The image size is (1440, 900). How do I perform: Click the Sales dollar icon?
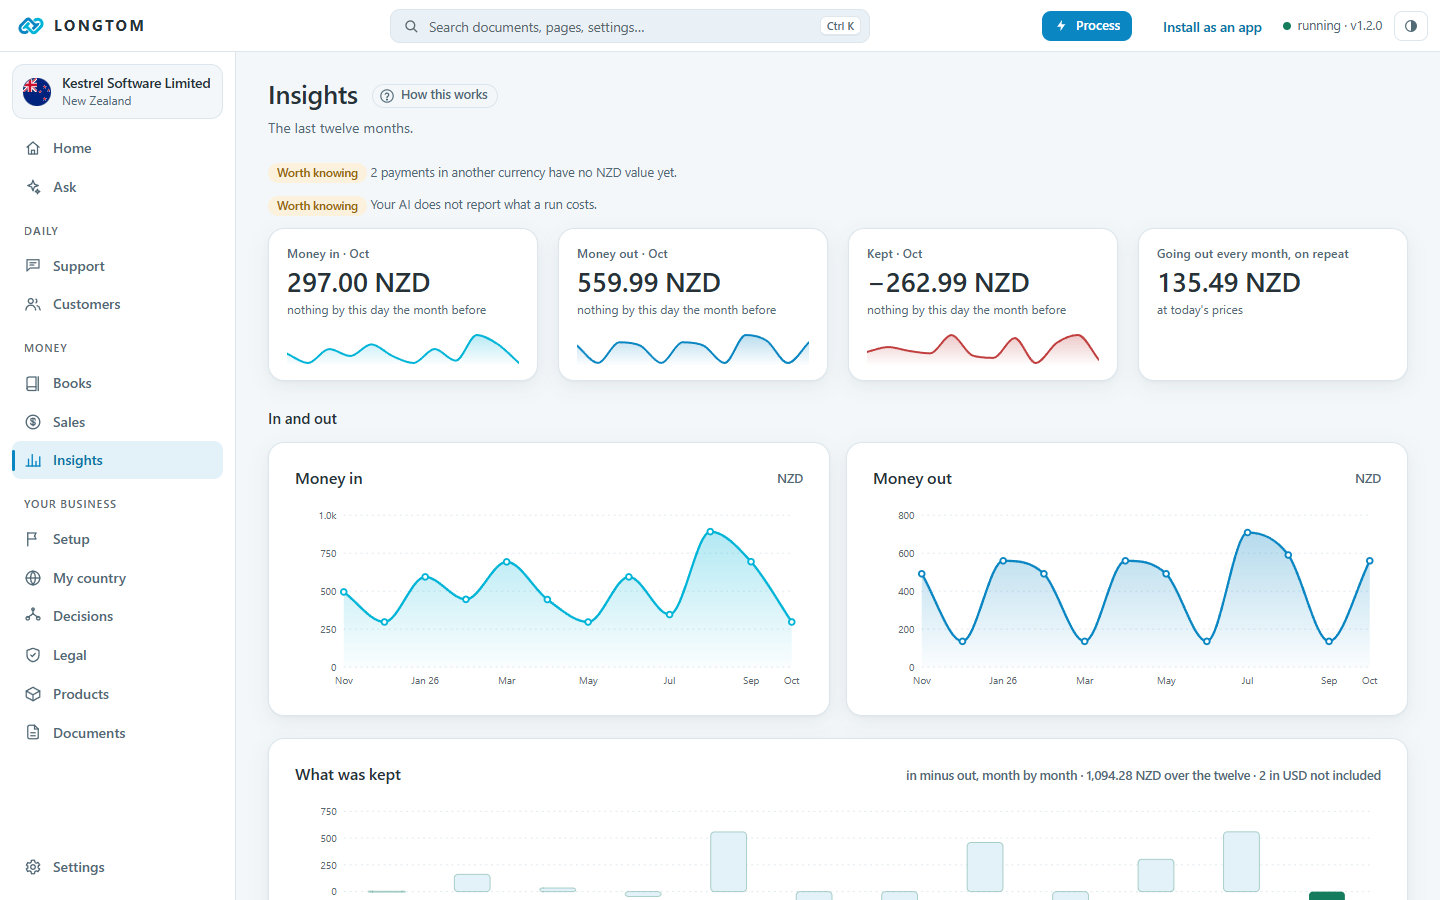(x=33, y=422)
